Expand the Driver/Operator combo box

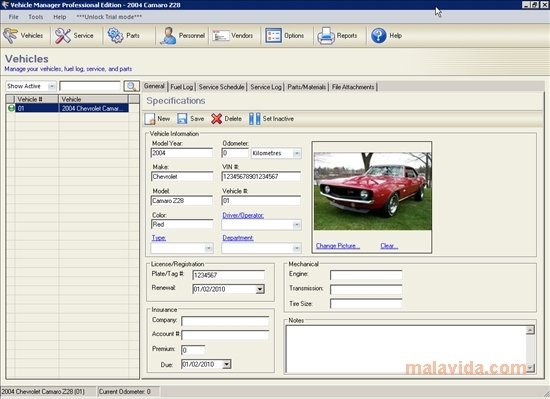click(x=297, y=225)
